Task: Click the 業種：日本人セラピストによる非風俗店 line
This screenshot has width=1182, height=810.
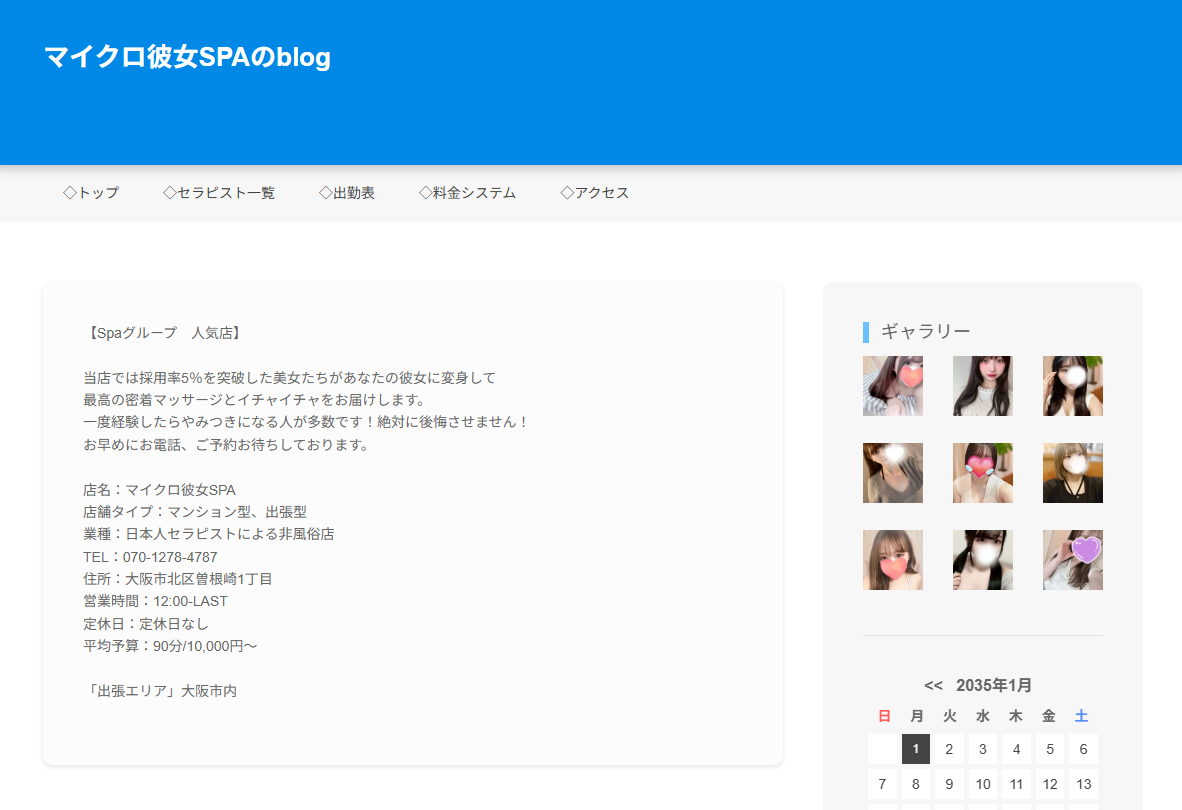Action: tap(209, 533)
